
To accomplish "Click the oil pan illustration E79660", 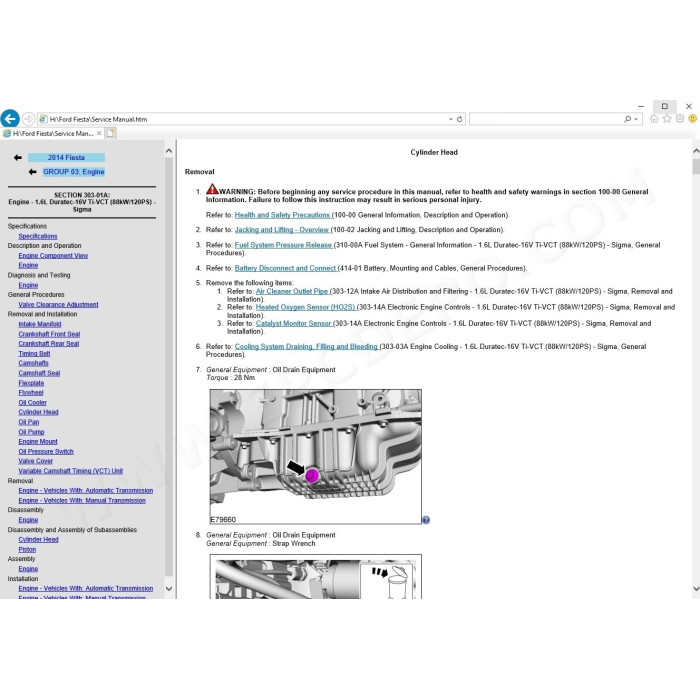I will click(x=316, y=457).
